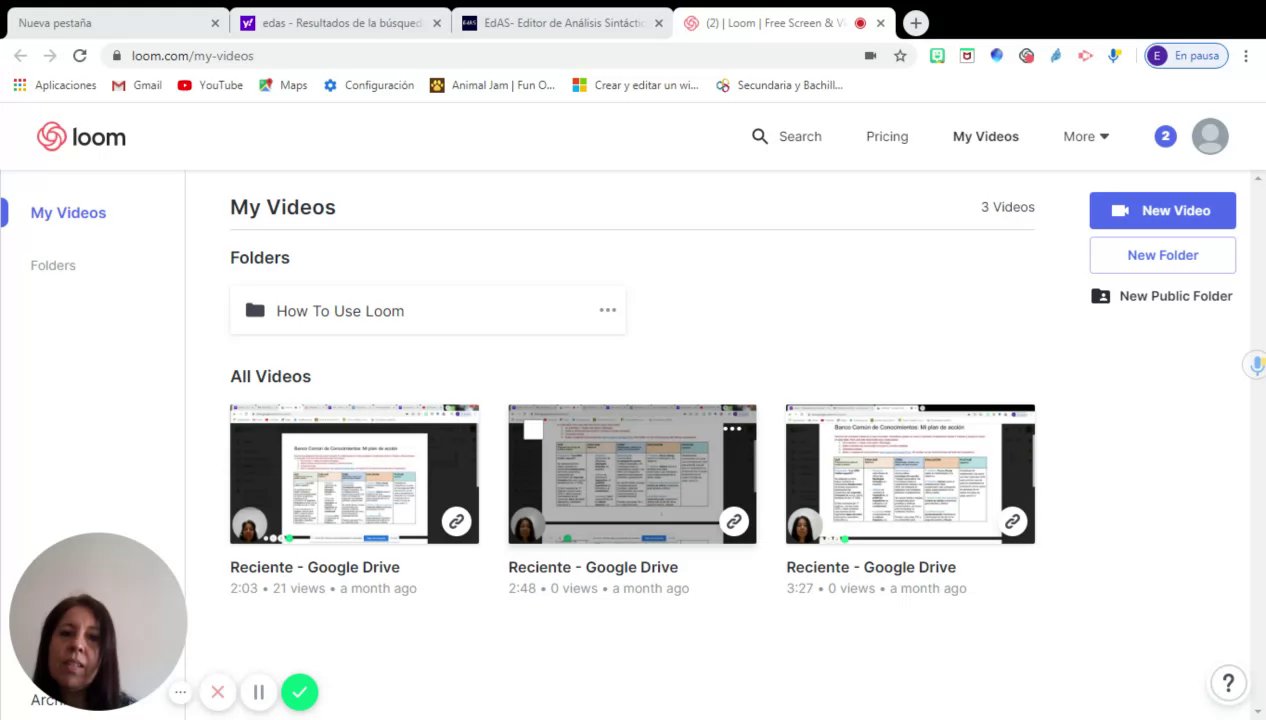
Task: Click the Loom logo in the header
Action: [82, 137]
